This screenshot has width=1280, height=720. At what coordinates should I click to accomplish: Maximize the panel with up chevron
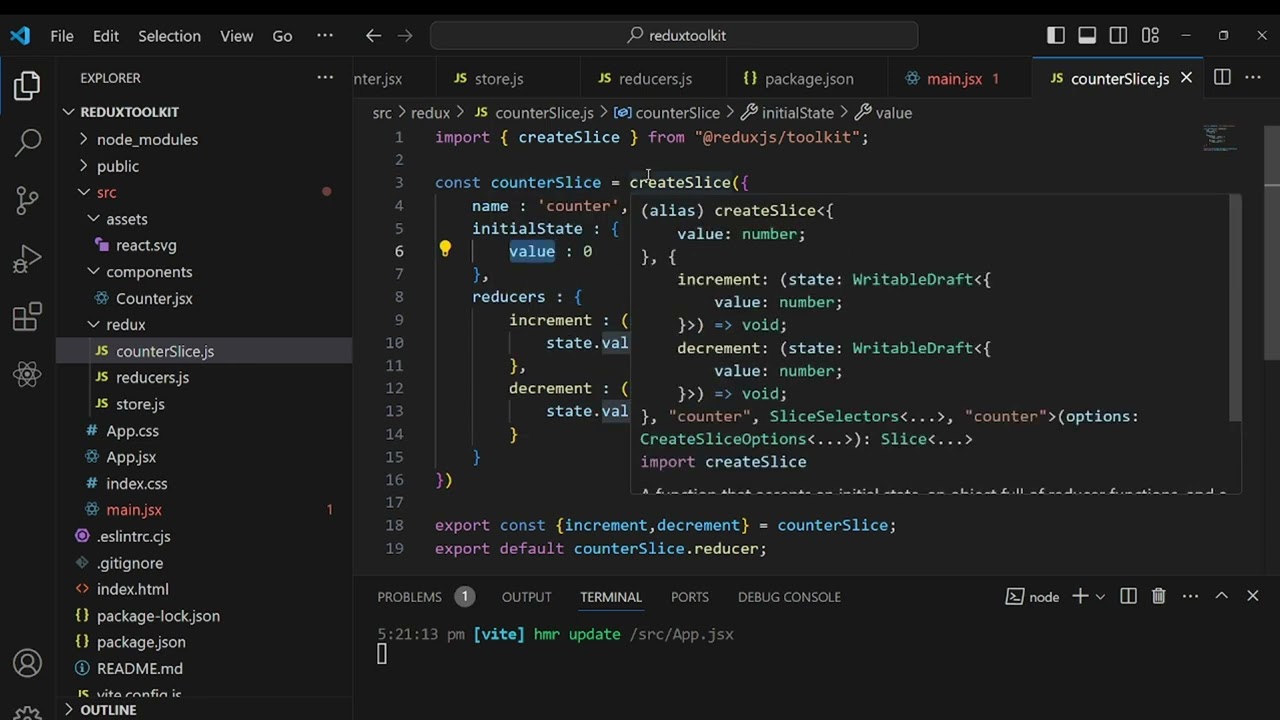pos(1221,596)
